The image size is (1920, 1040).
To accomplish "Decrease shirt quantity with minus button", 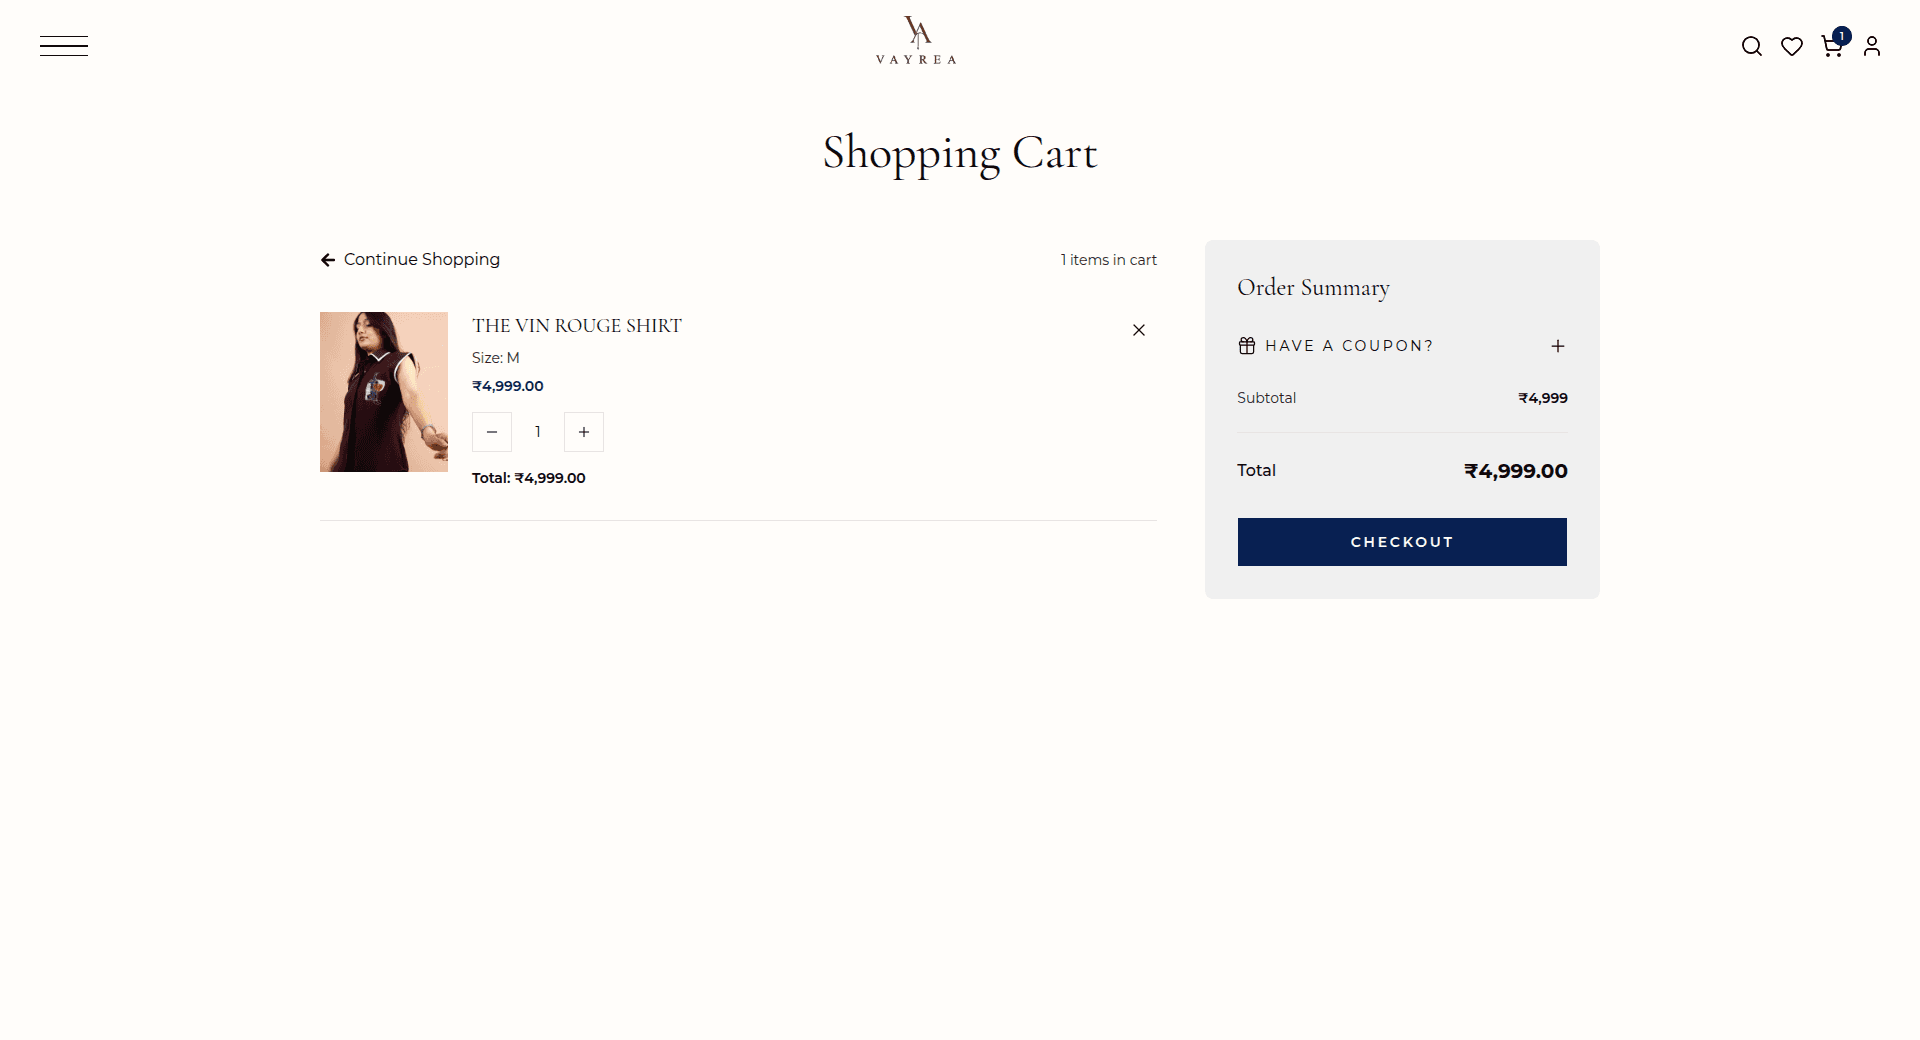I will (x=492, y=432).
